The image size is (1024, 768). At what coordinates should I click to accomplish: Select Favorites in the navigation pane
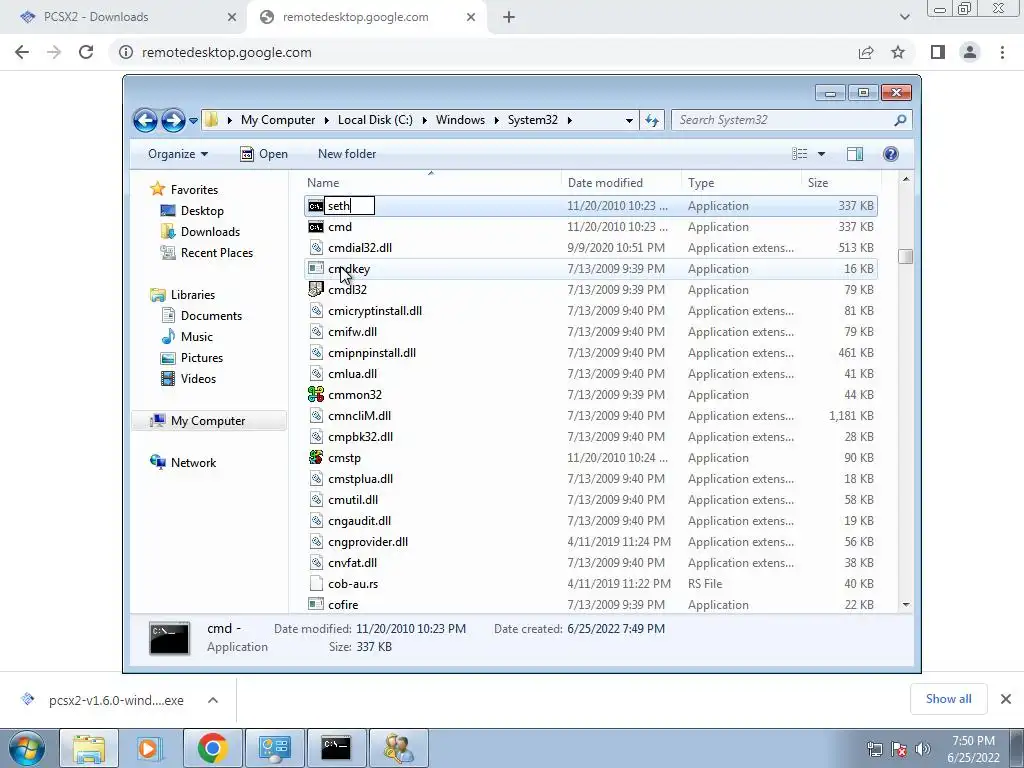click(184, 189)
